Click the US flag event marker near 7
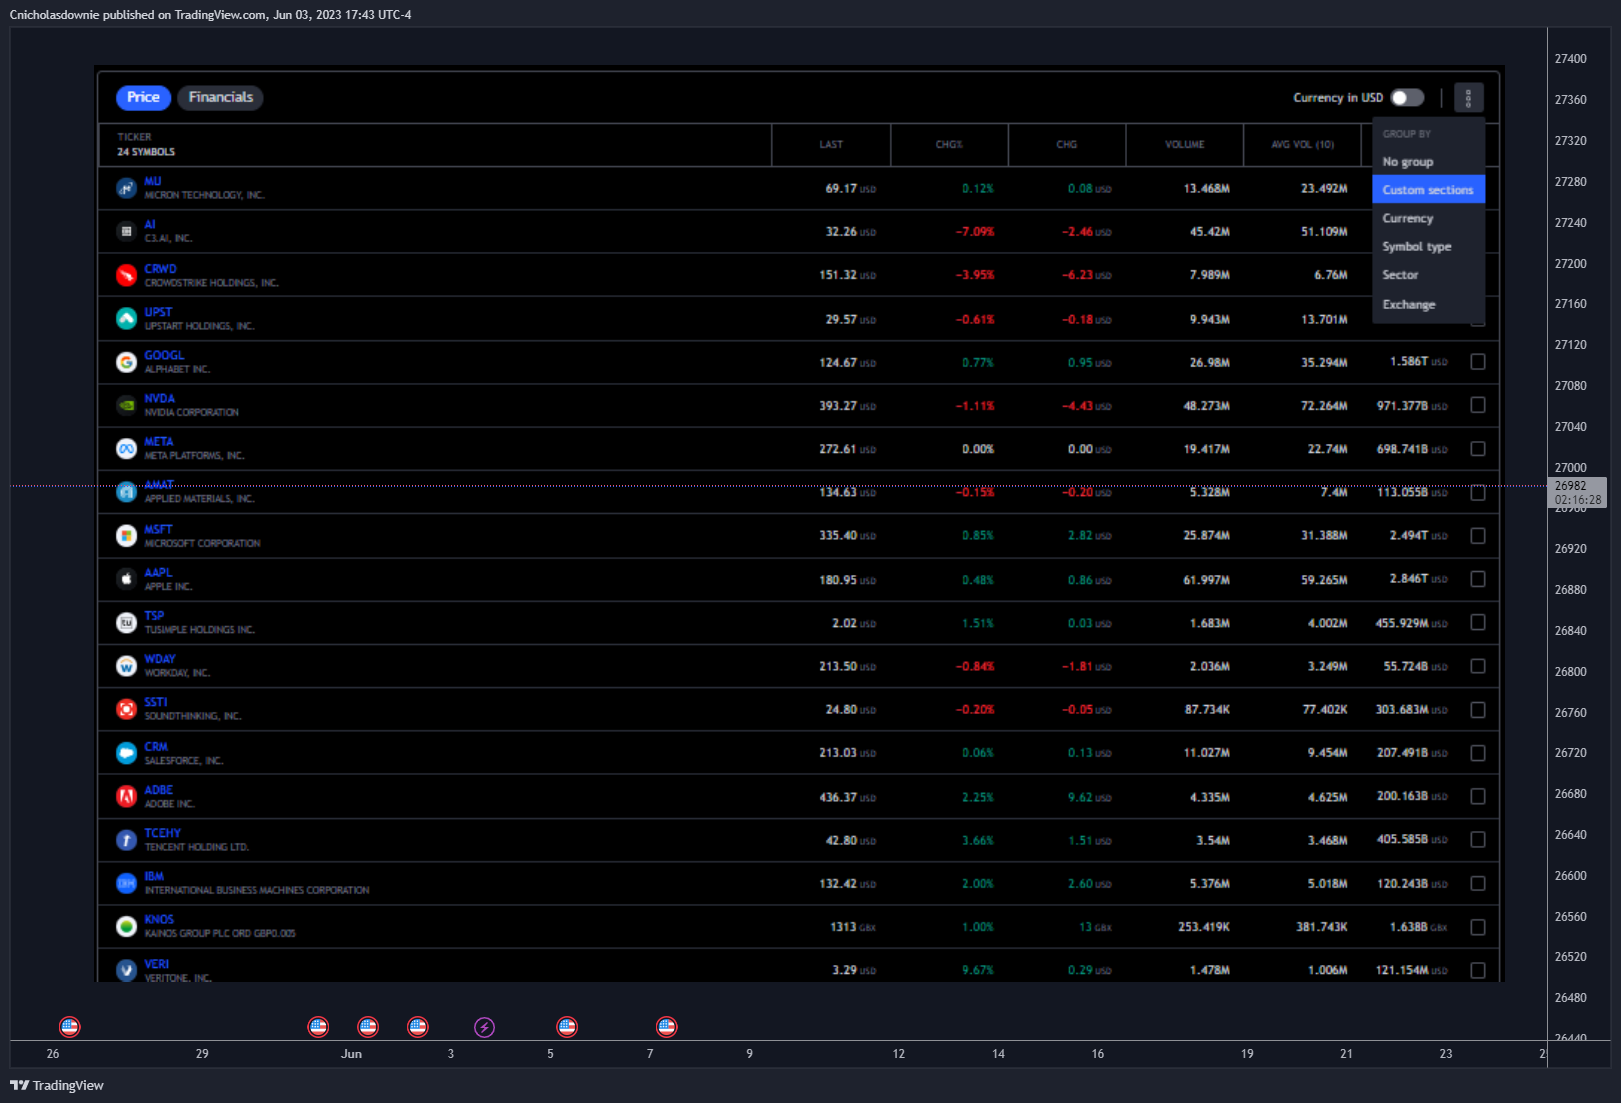The height and width of the screenshot is (1103, 1621). pos(666,1027)
